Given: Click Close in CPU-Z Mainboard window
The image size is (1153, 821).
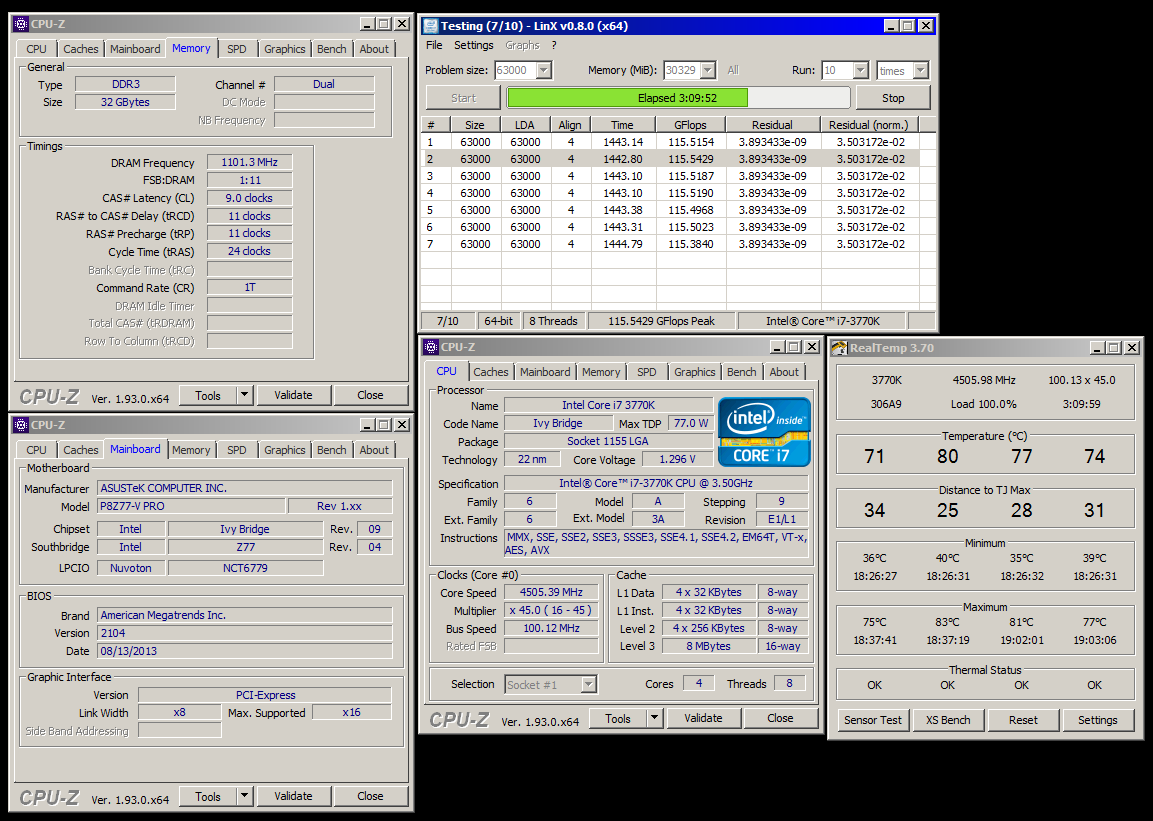Looking at the screenshot, I should (370, 797).
